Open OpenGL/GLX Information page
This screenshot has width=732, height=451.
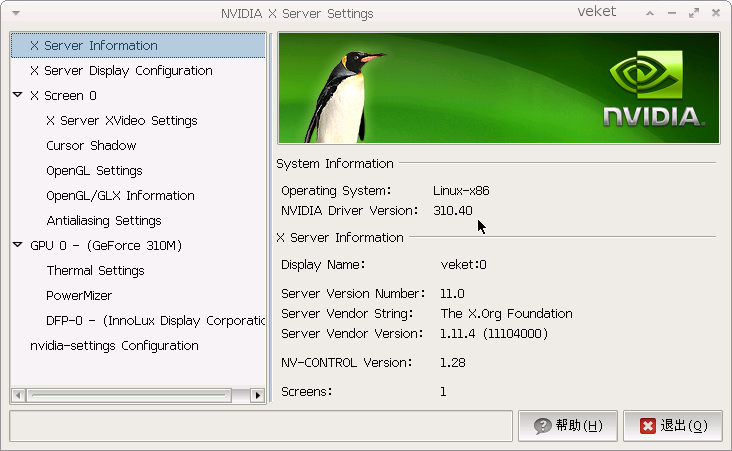click(120, 196)
